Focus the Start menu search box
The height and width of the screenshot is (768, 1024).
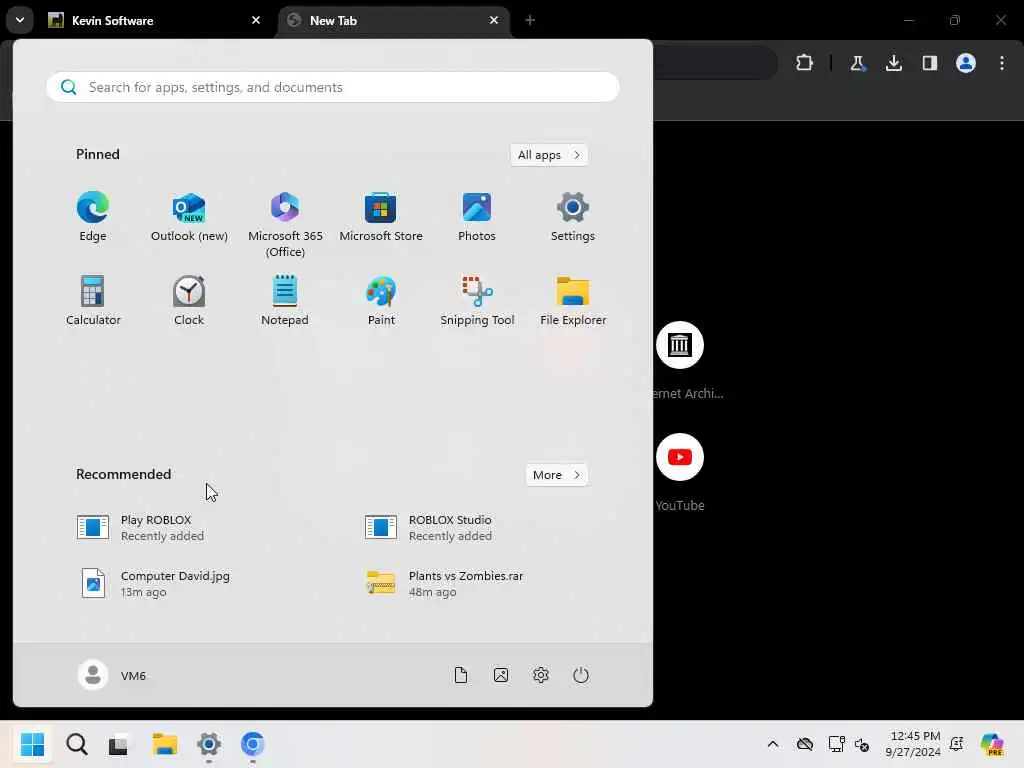333,87
